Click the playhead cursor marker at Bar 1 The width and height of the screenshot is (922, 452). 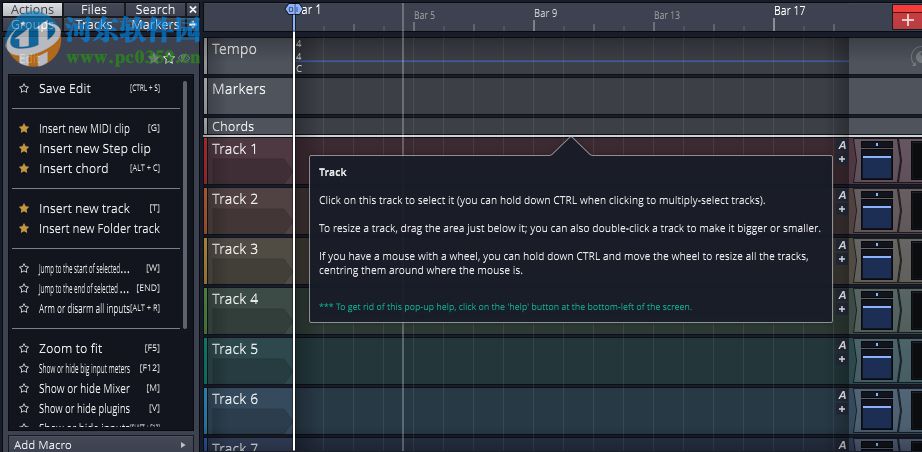pyautogui.click(x=292, y=9)
